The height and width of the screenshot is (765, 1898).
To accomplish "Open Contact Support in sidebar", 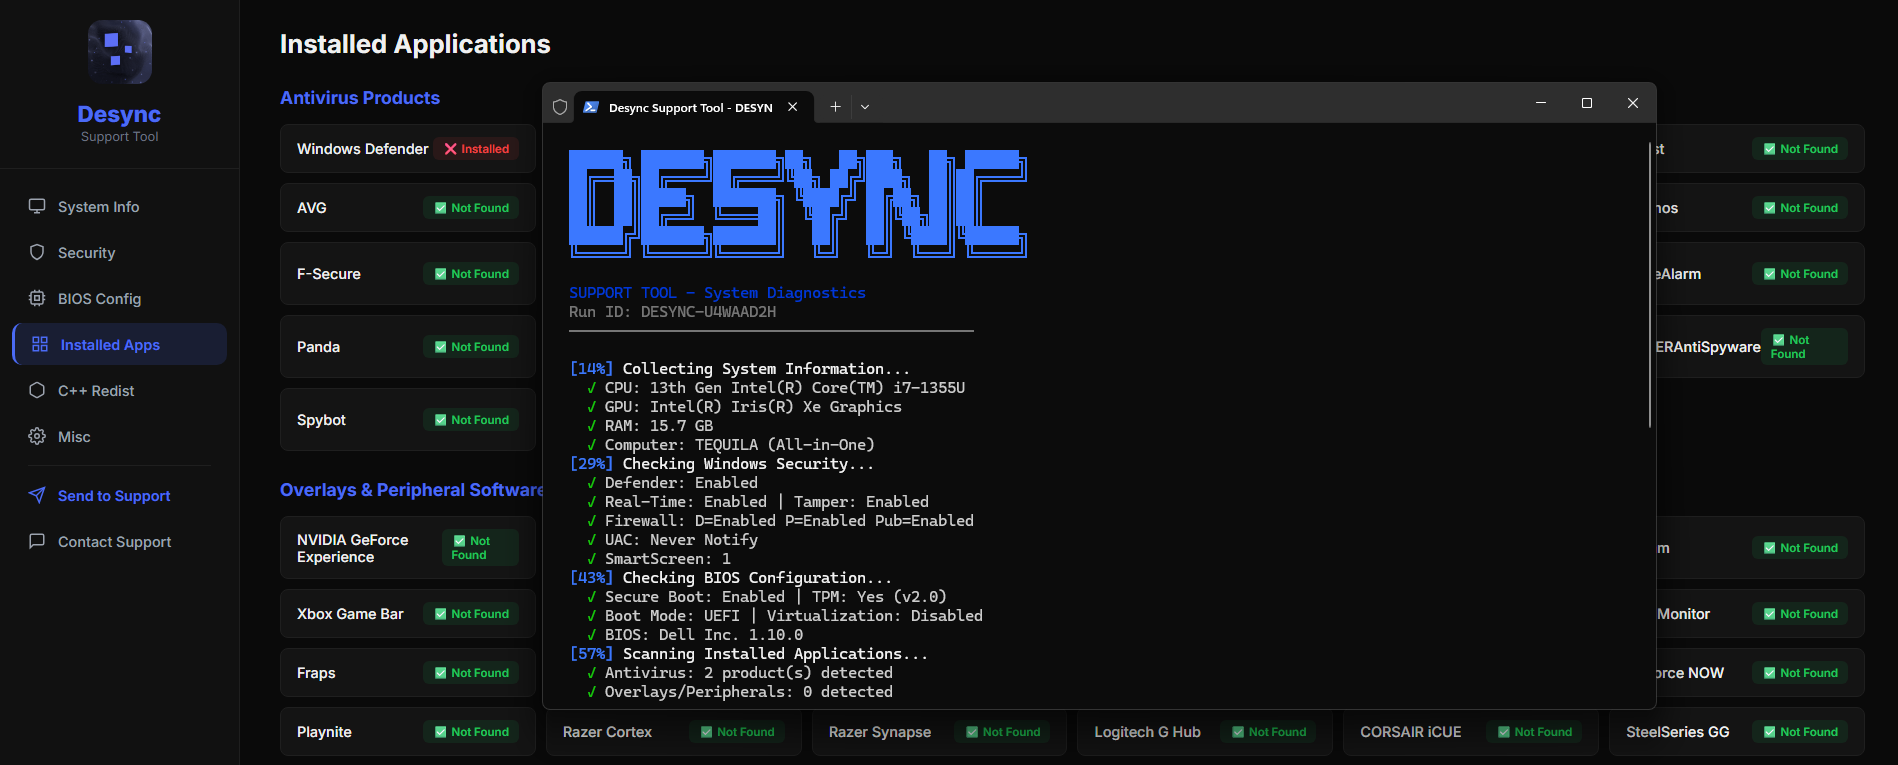I will point(119,542).
